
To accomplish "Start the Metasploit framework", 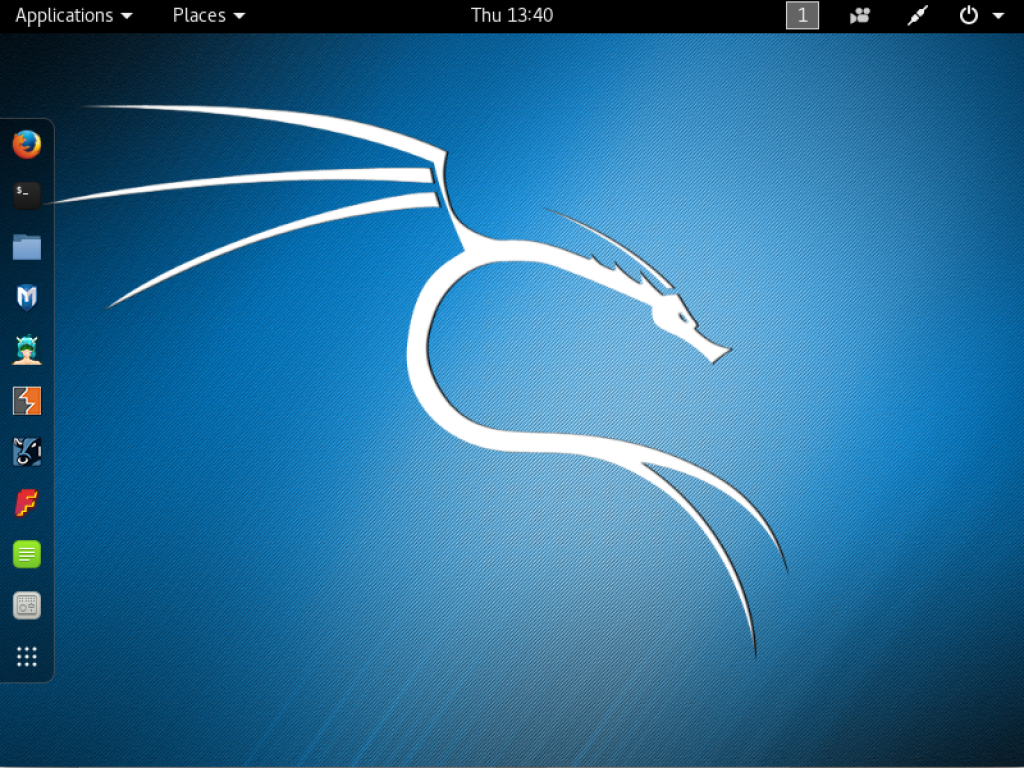I will click(x=26, y=297).
